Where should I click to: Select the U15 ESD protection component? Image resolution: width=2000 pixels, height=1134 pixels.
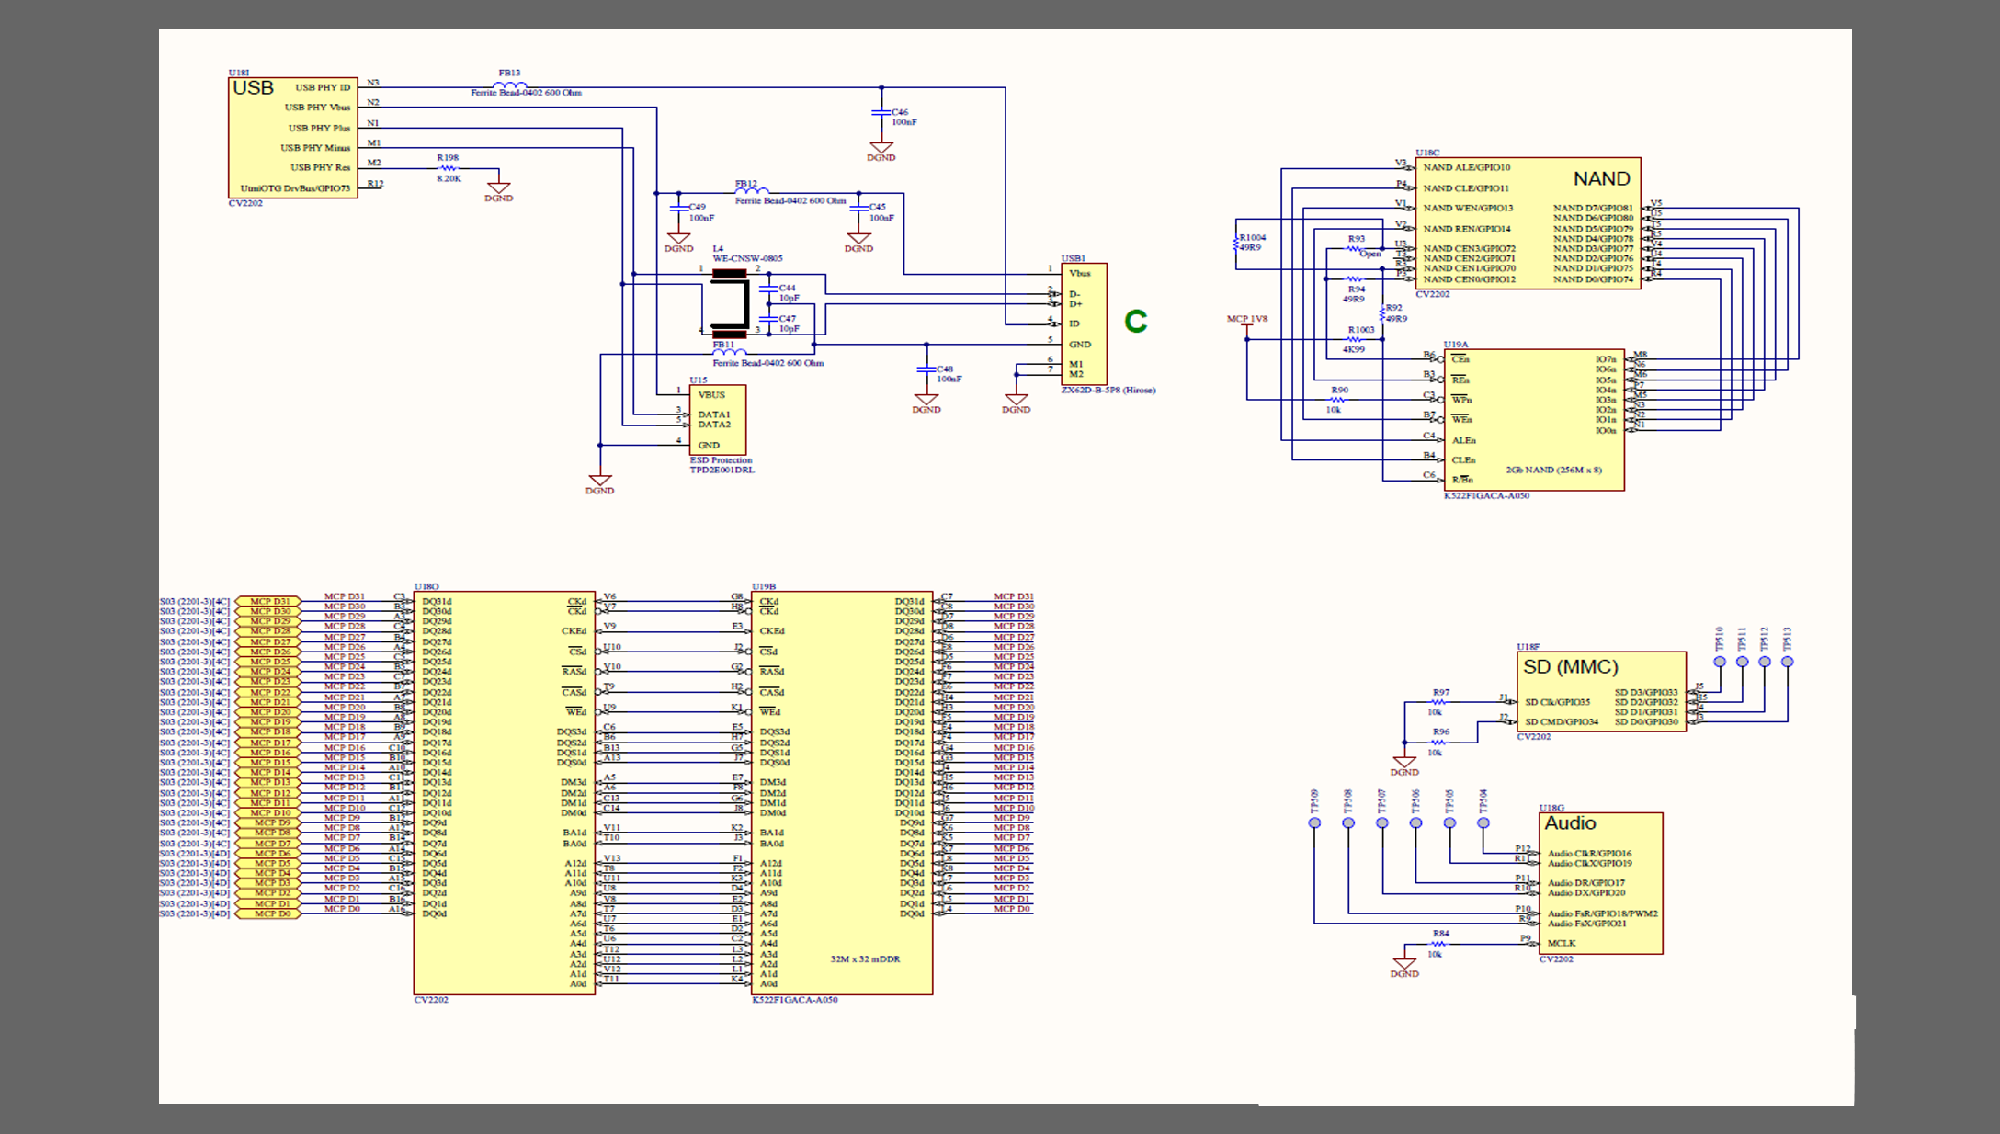pyautogui.click(x=717, y=420)
